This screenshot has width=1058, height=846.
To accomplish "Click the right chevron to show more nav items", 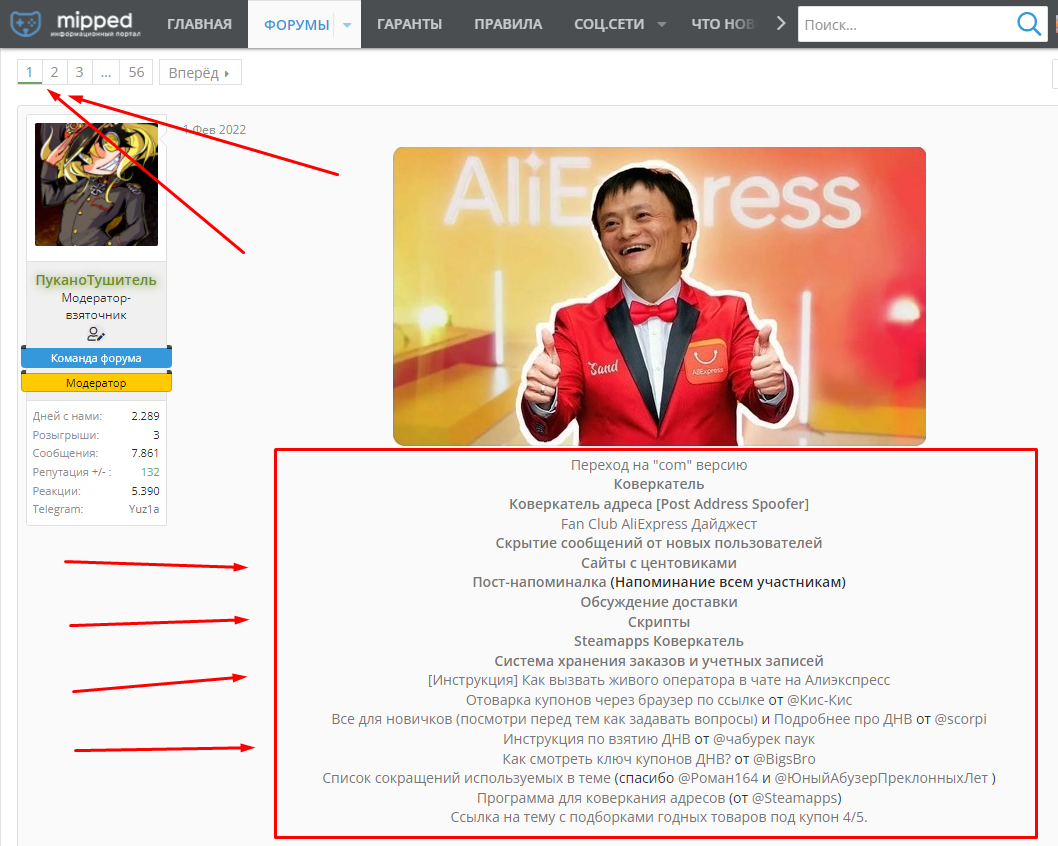I will tap(781, 24).
